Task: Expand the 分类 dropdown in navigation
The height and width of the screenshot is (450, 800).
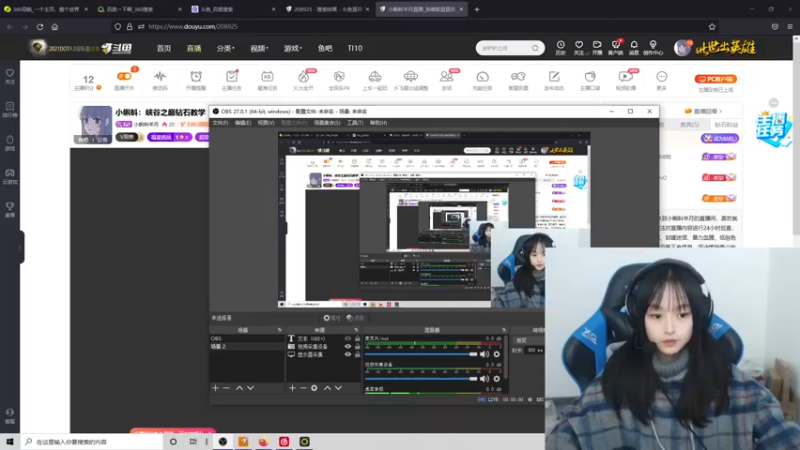Action: pyautogui.click(x=225, y=48)
